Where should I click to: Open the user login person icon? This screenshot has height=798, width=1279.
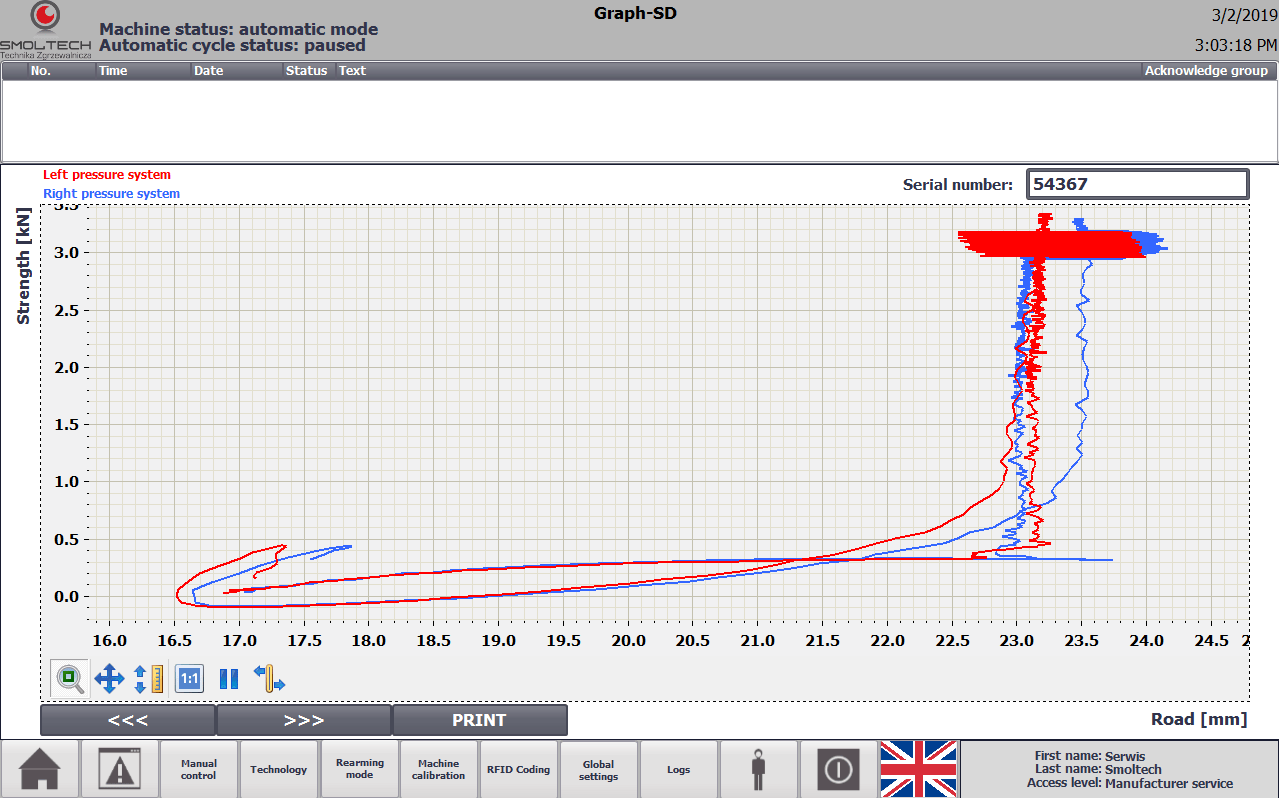[759, 769]
